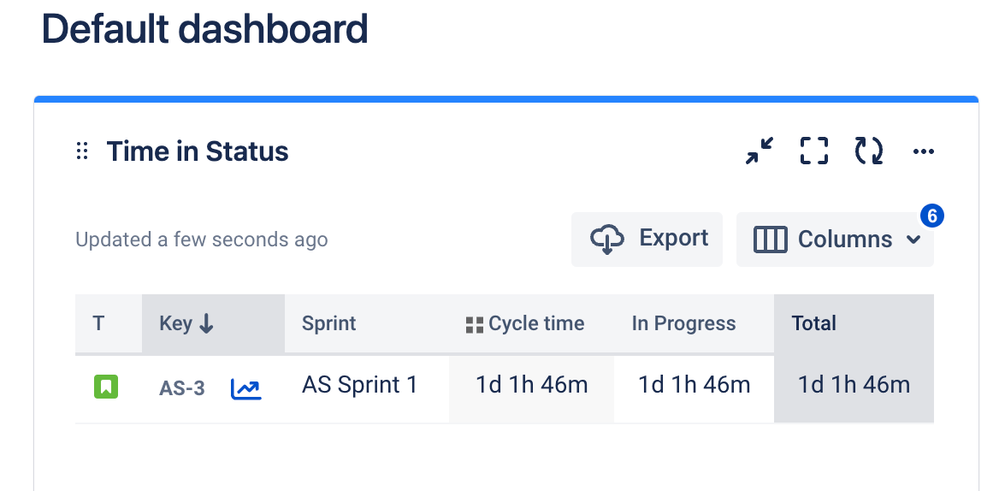Click the Sprint column header

329,324
